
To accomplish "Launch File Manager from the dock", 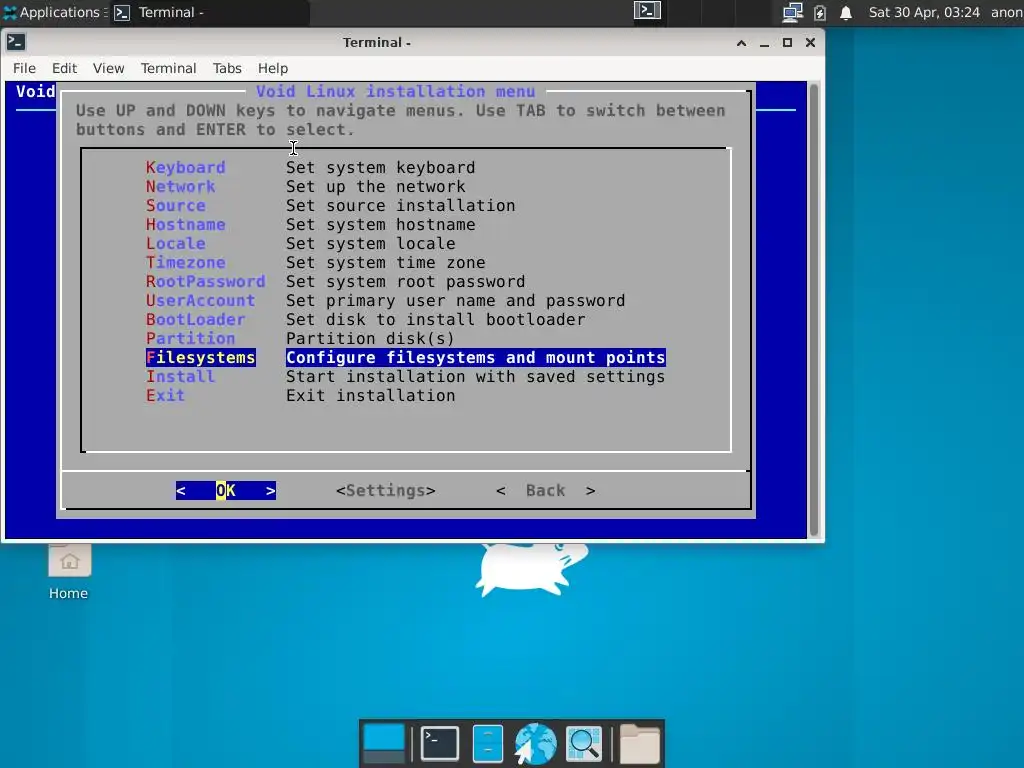I will (x=487, y=743).
